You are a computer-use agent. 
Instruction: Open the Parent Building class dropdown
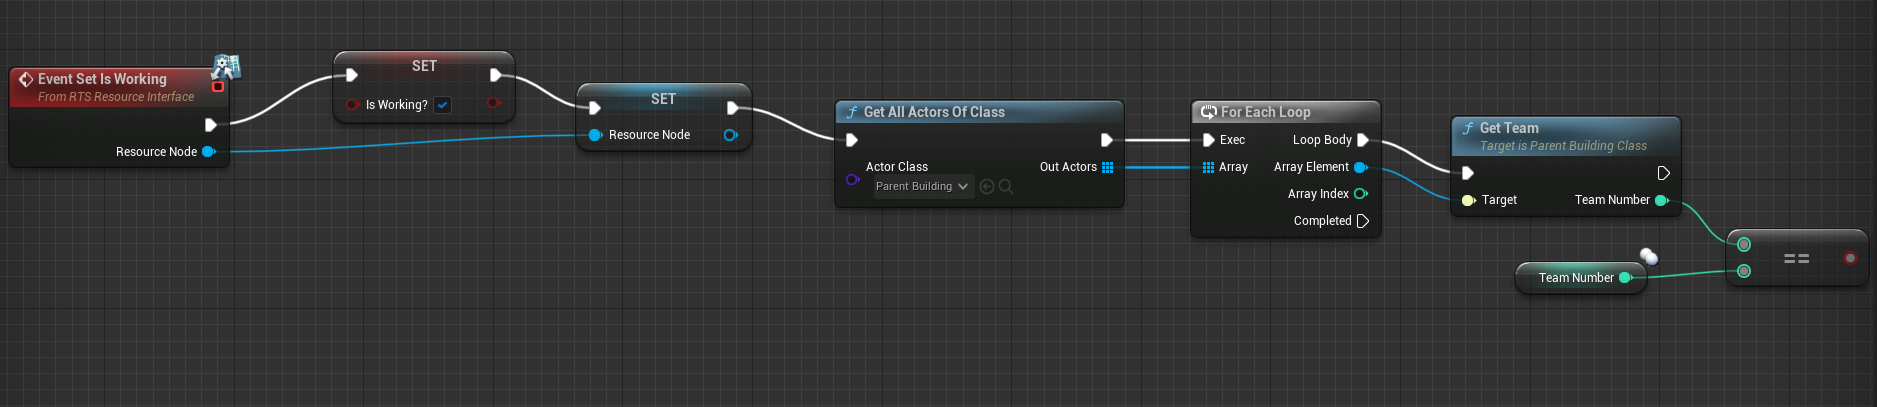924,186
